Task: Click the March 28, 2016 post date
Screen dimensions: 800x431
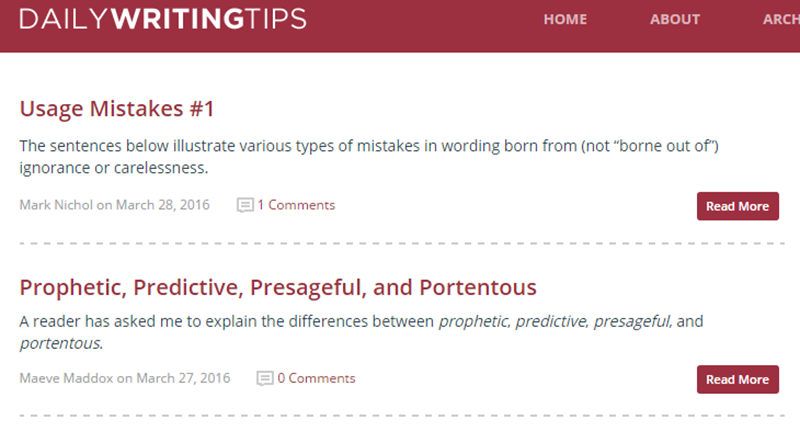Action: (162, 205)
